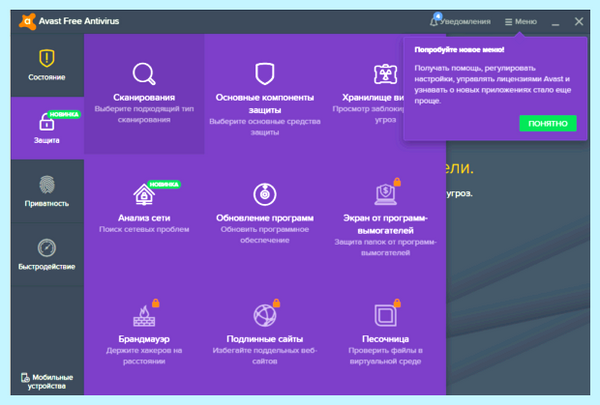
Task: Click the Брандмауэр firewall icon
Action: pos(144,316)
